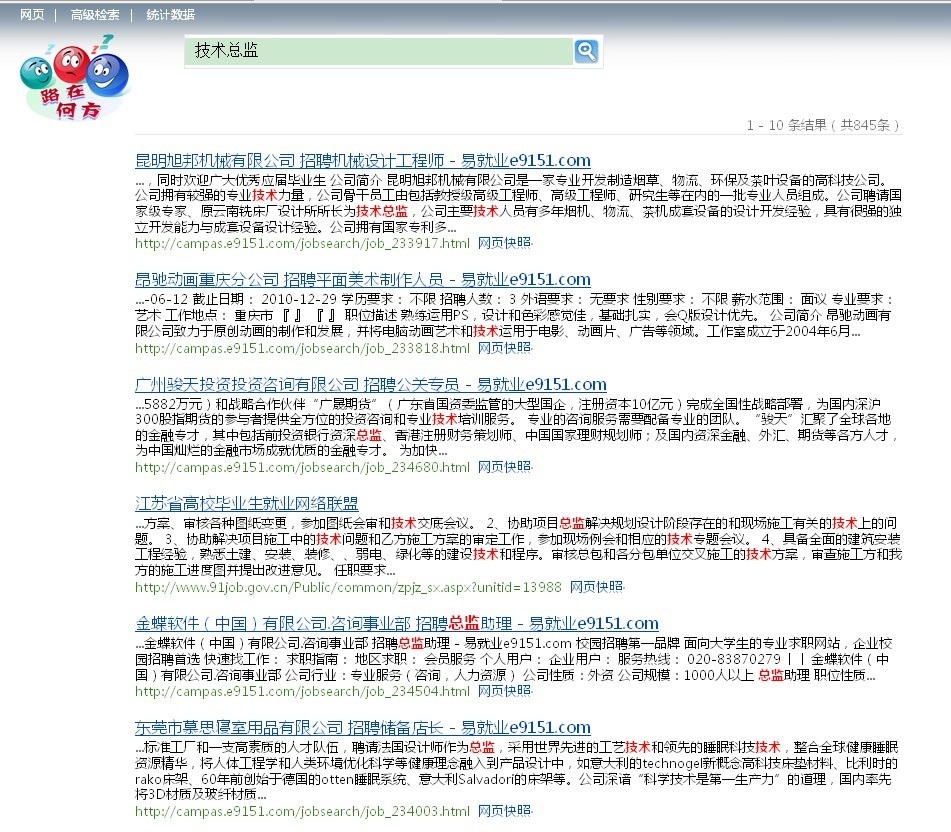Click URL text campas.e9151.com/jobsearch/job_234680.html
Image resolution: width=951 pixels, height=832 pixels.
pos(303,468)
